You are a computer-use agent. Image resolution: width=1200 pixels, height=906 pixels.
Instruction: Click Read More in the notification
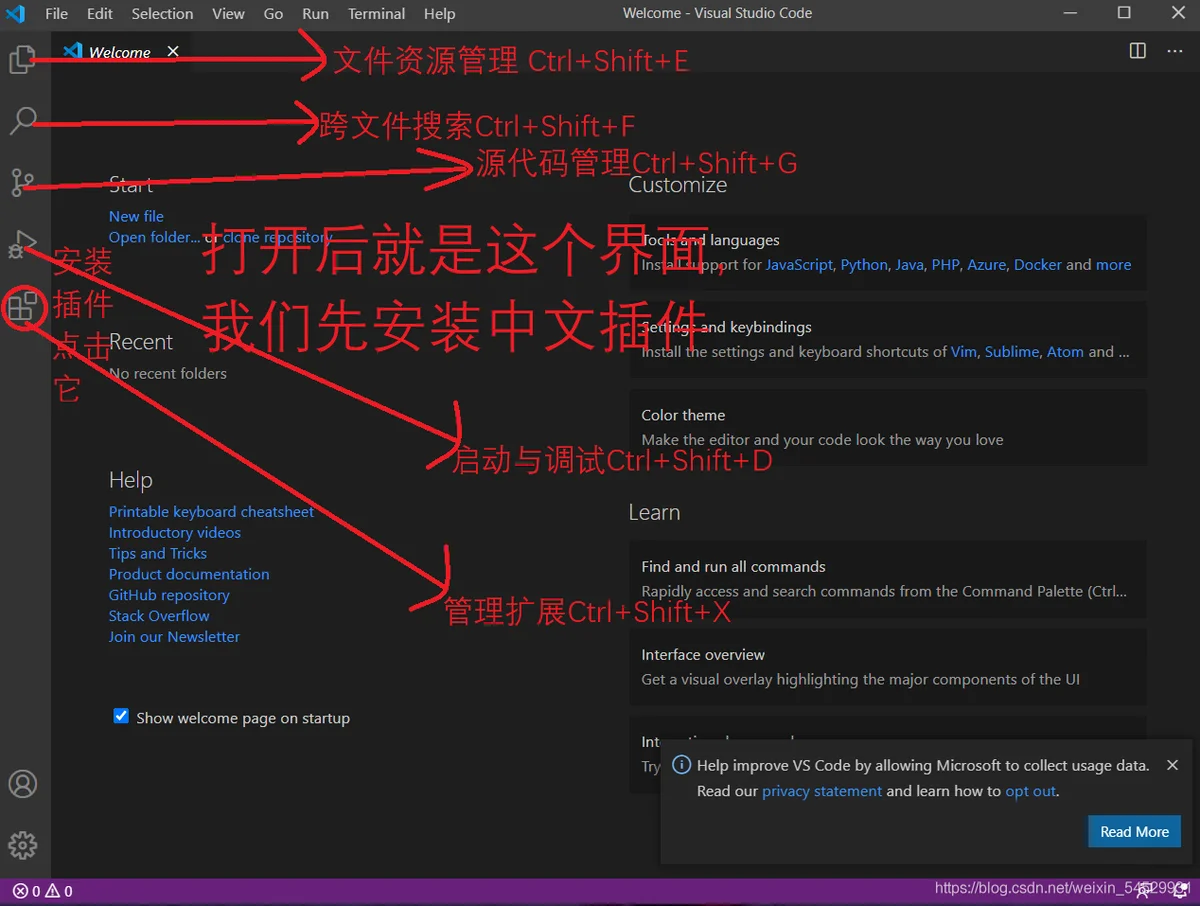[x=1134, y=831]
